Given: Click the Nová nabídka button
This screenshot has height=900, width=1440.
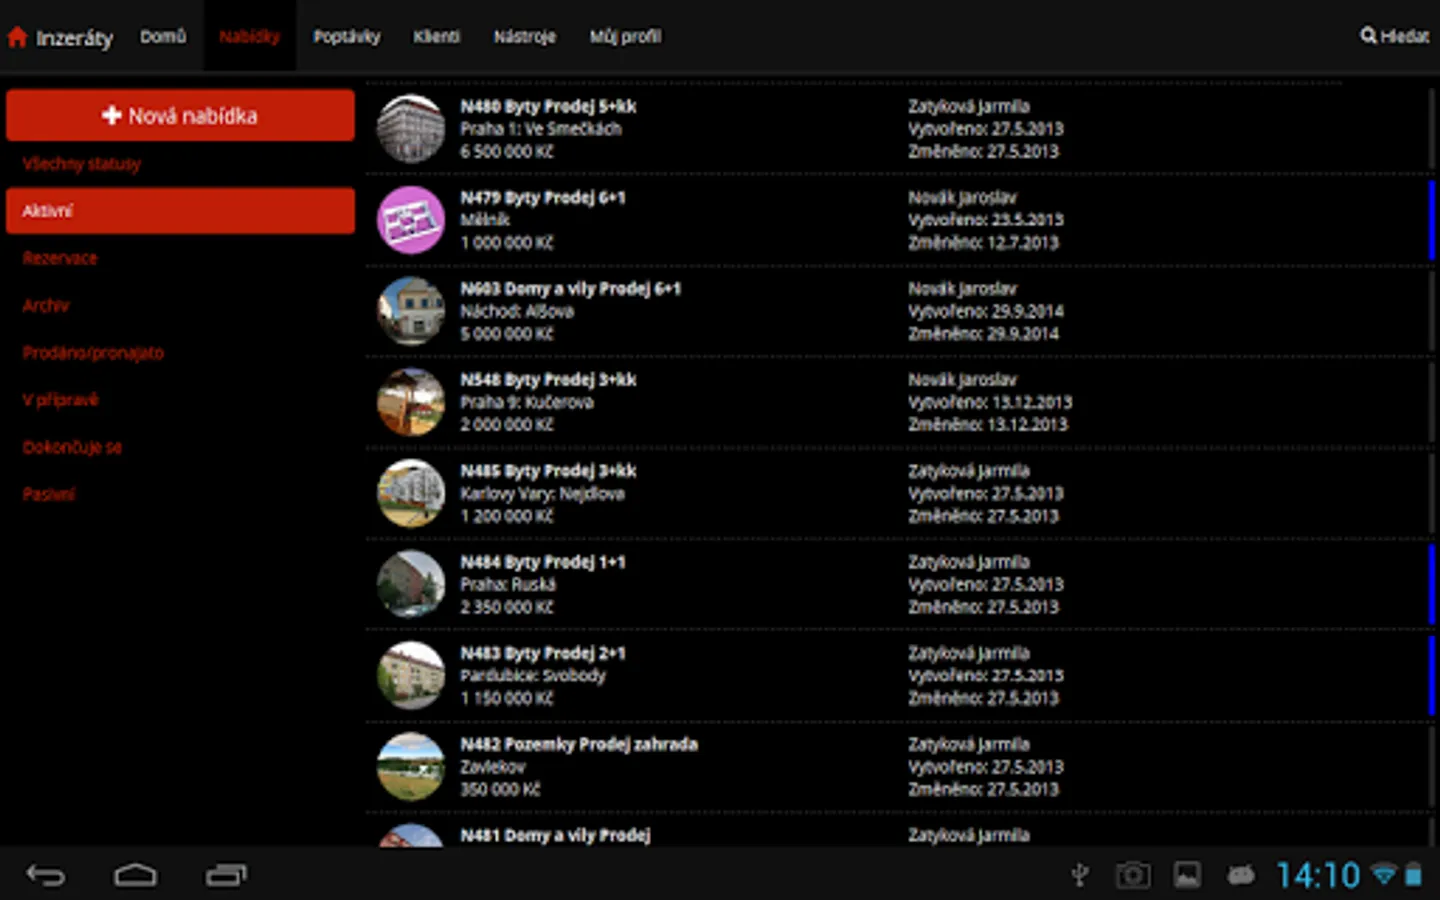Looking at the screenshot, I should point(180,115).
